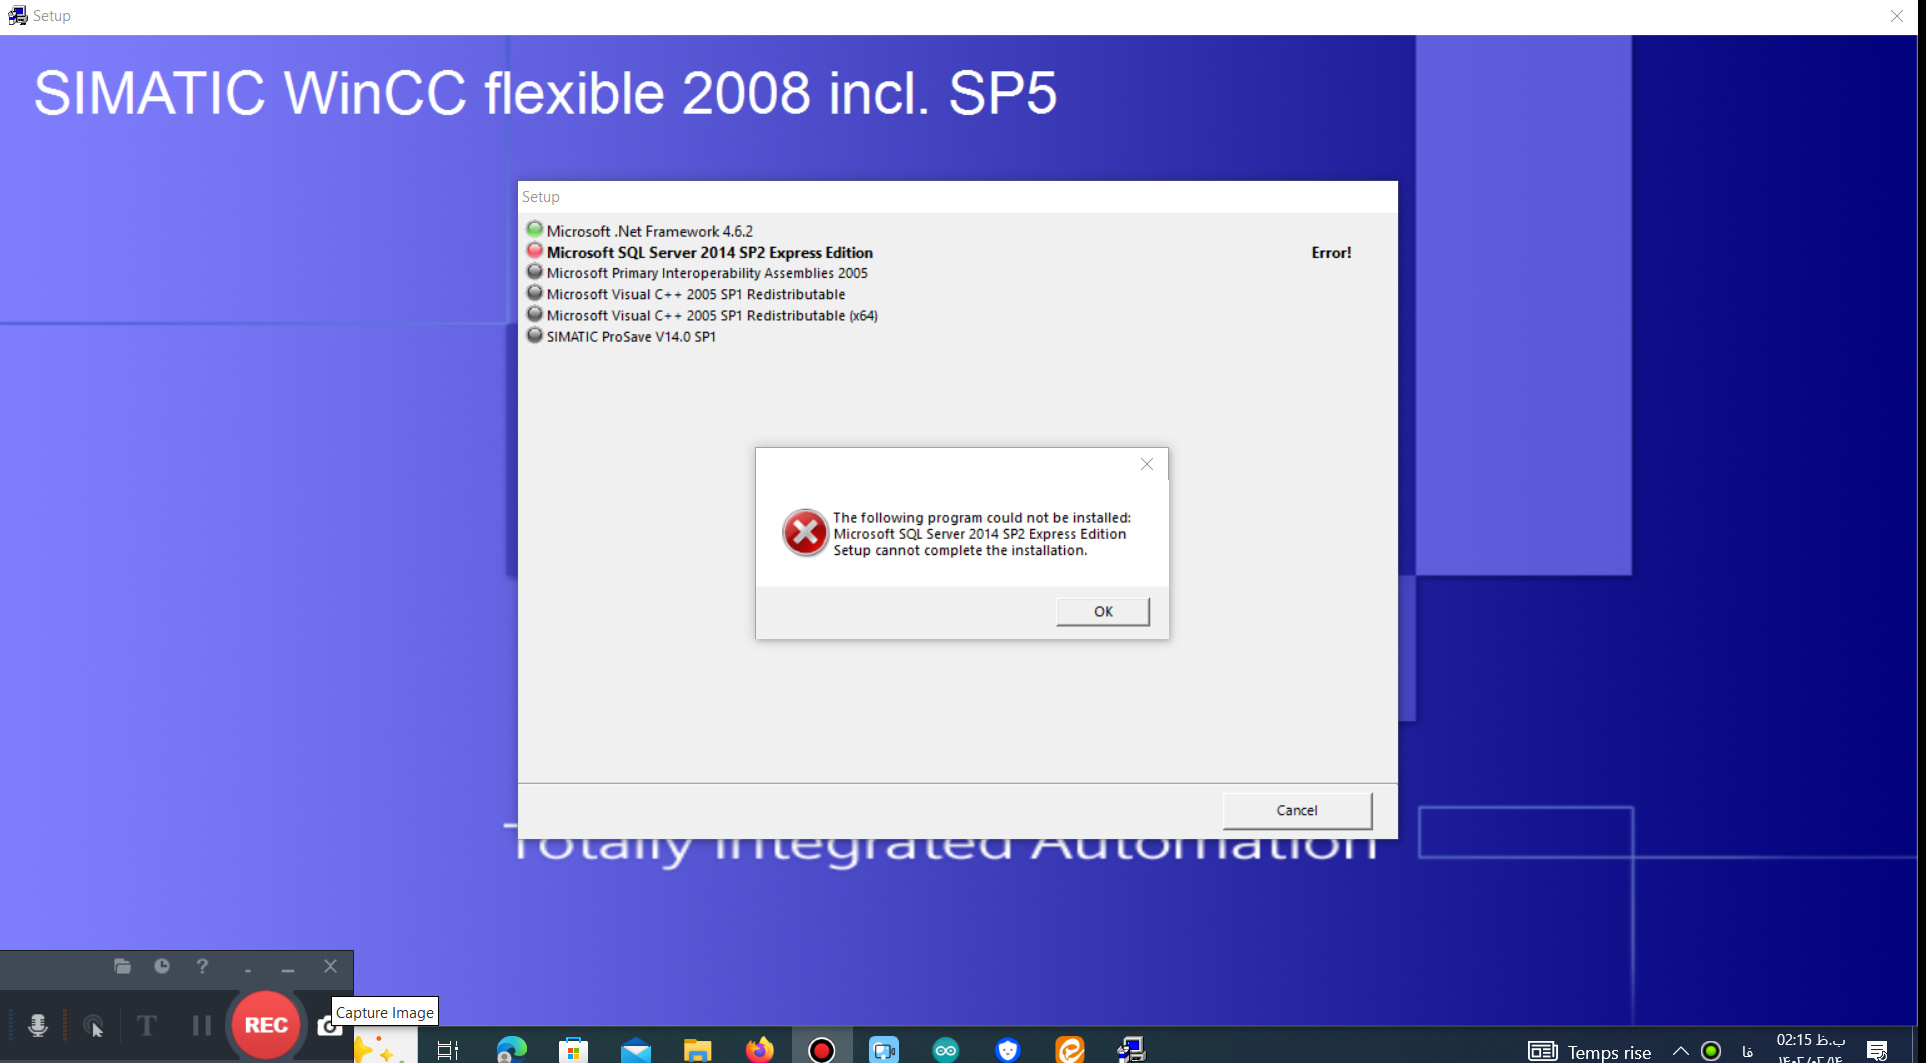Click Microsoft Primary Interoperability Assemblies 2005 entry
The height and width of the screenshot is (1063, 1926).
click(707, 273)
